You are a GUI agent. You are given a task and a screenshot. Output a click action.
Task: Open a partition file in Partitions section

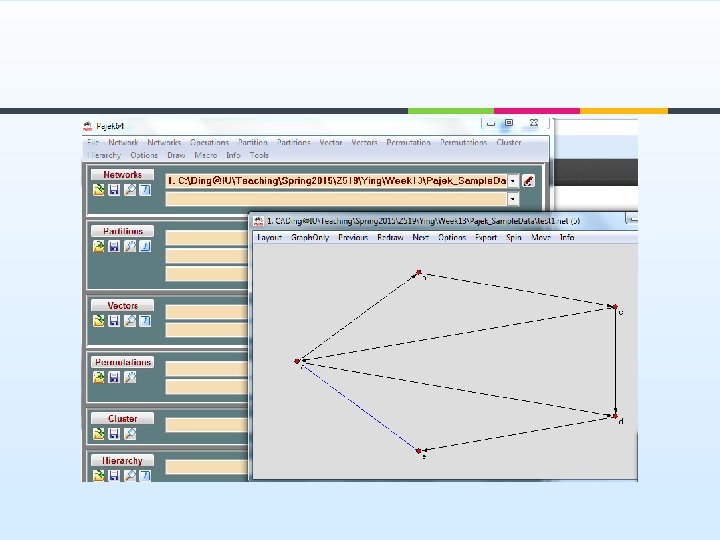tap(98, 246)
